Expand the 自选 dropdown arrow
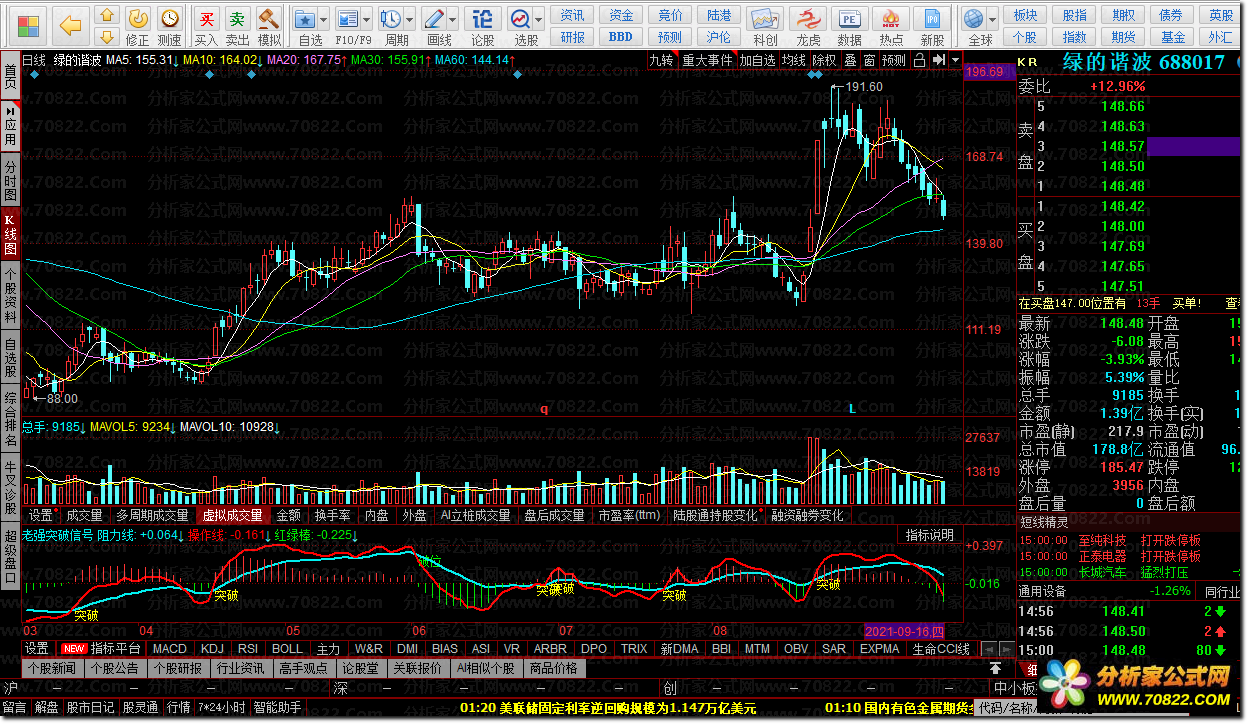 pyautogui.click(x=324, y=19)
